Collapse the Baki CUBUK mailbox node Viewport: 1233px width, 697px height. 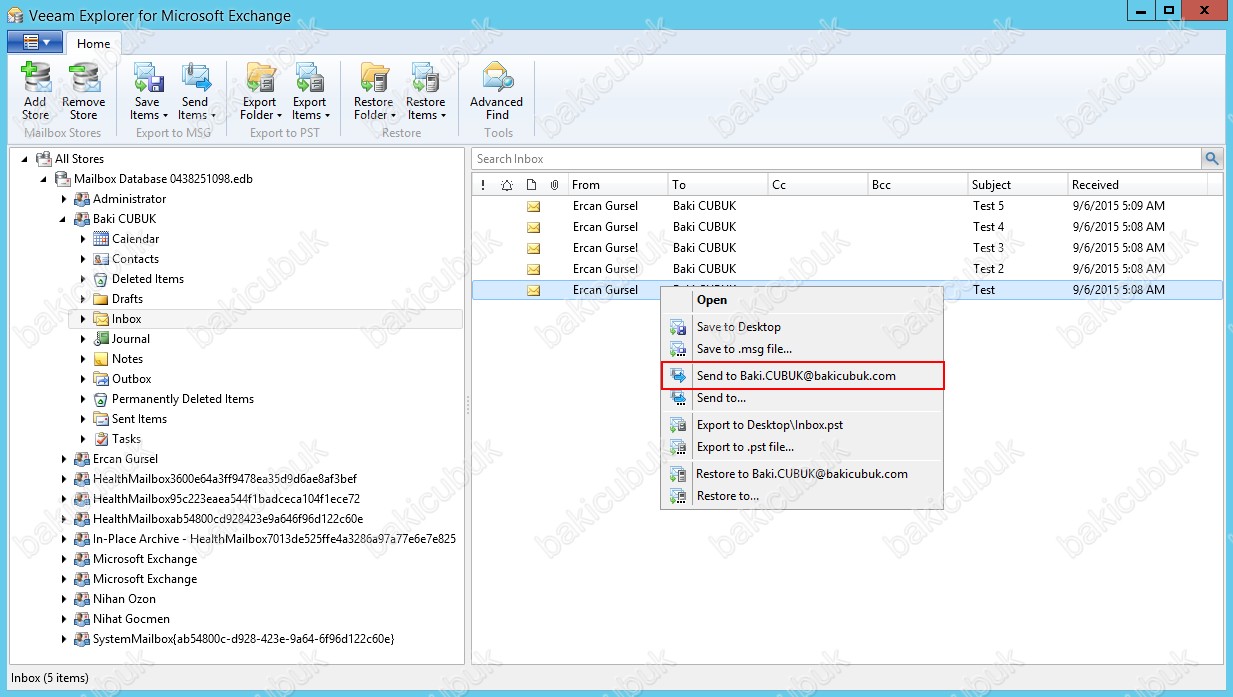(x=64, y=219)
